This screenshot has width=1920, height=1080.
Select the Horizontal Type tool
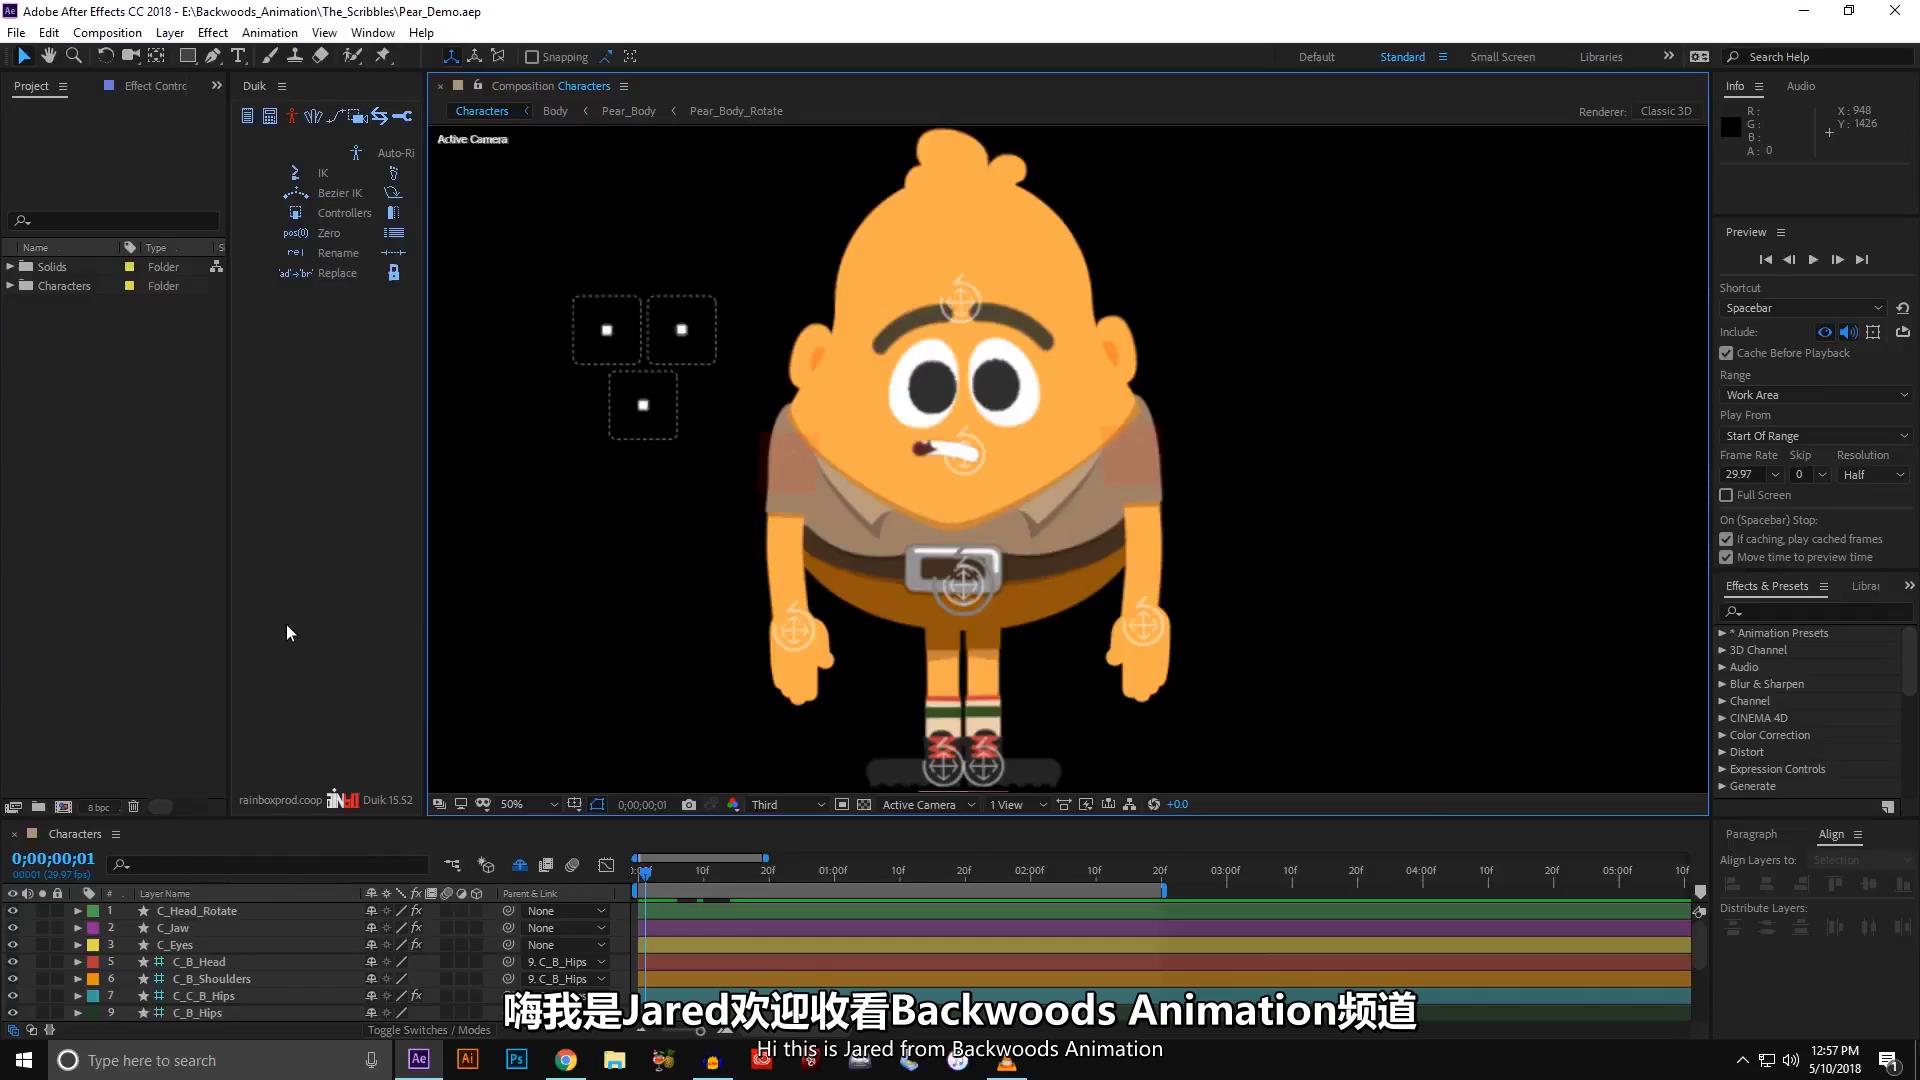pos(238,56)
